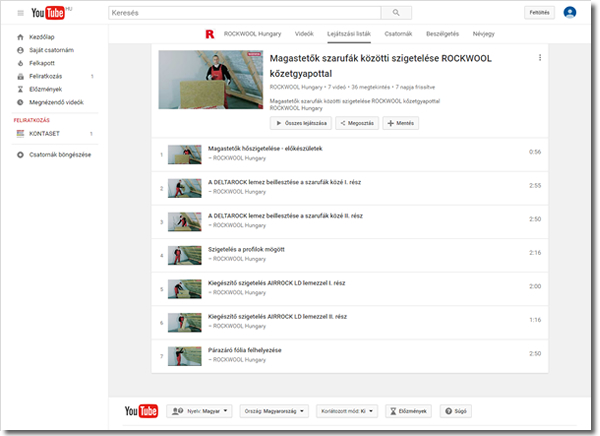This screenshot has height=436, width=600.
Task: Click the search magnifier button
Action: tap(396, 13)
